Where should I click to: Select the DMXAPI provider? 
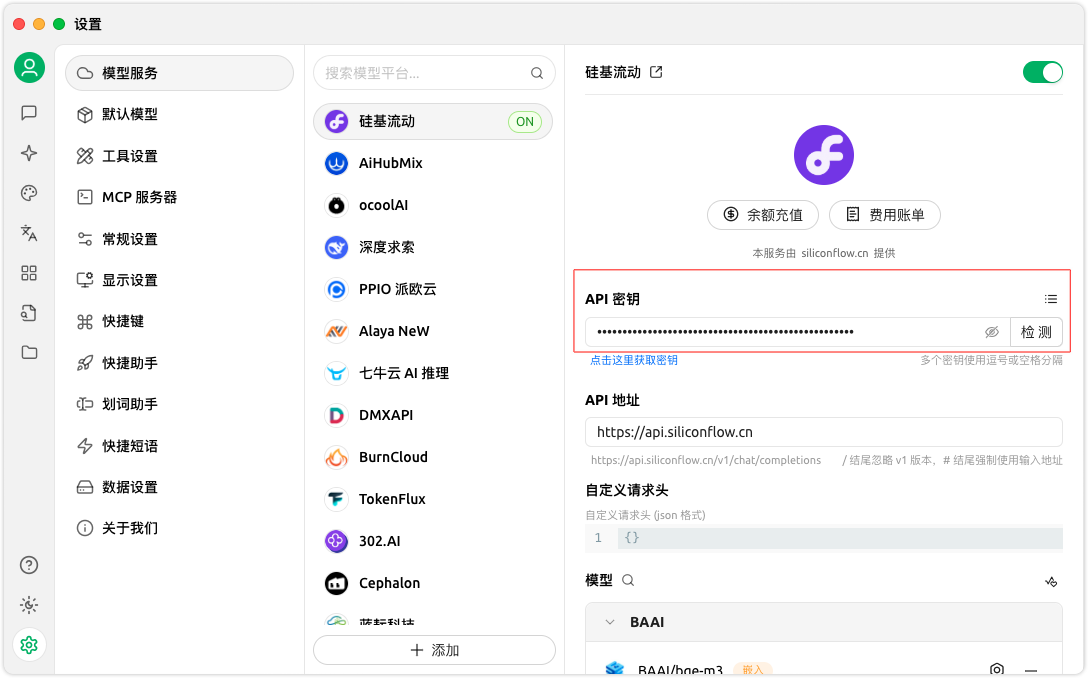click(x=433, y=415)
